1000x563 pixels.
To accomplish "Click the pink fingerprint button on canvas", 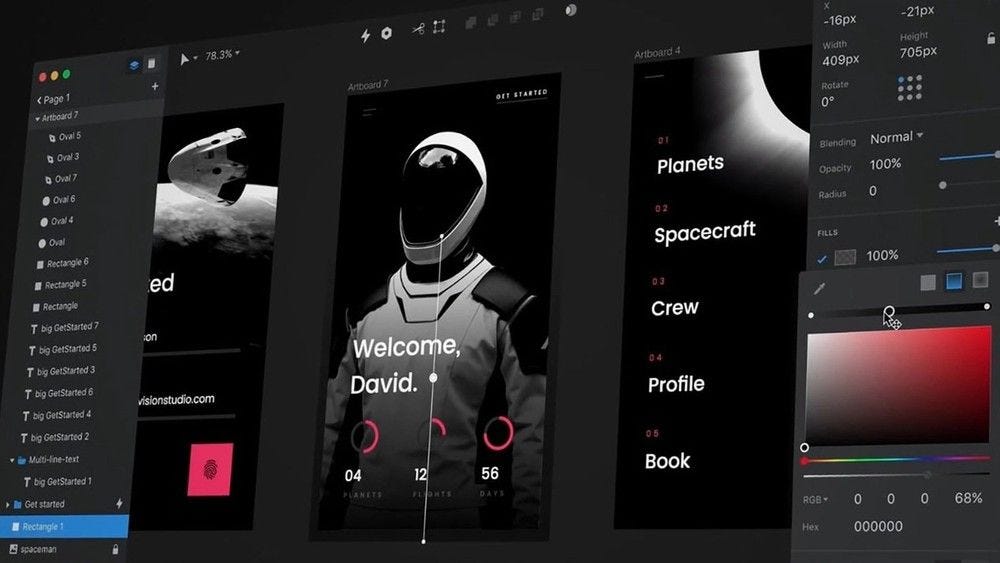I will click(210, 469).
